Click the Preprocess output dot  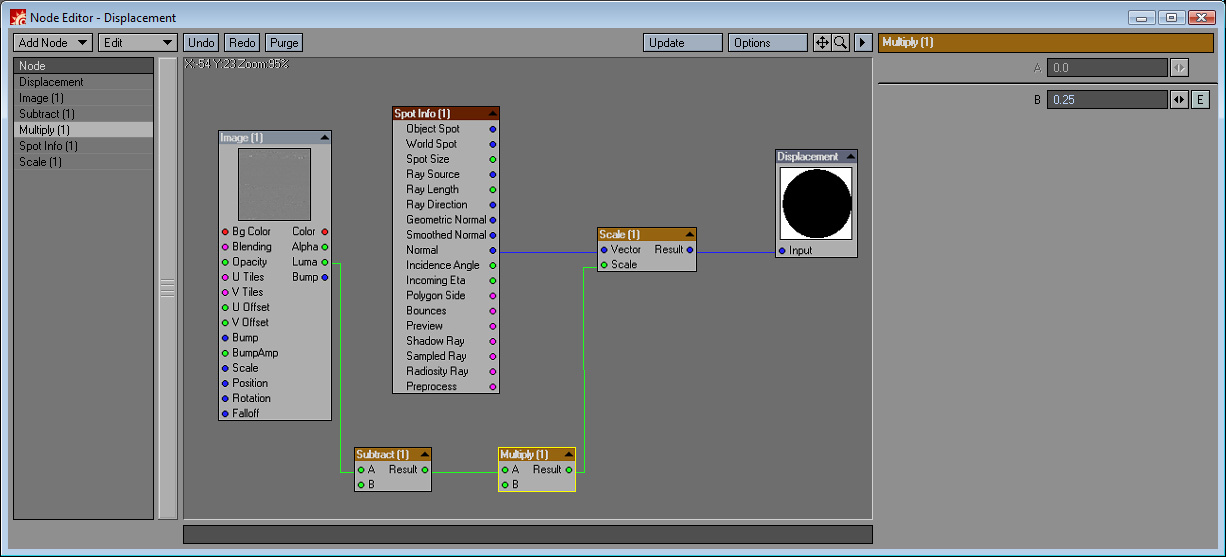click(x=492, y=387)
